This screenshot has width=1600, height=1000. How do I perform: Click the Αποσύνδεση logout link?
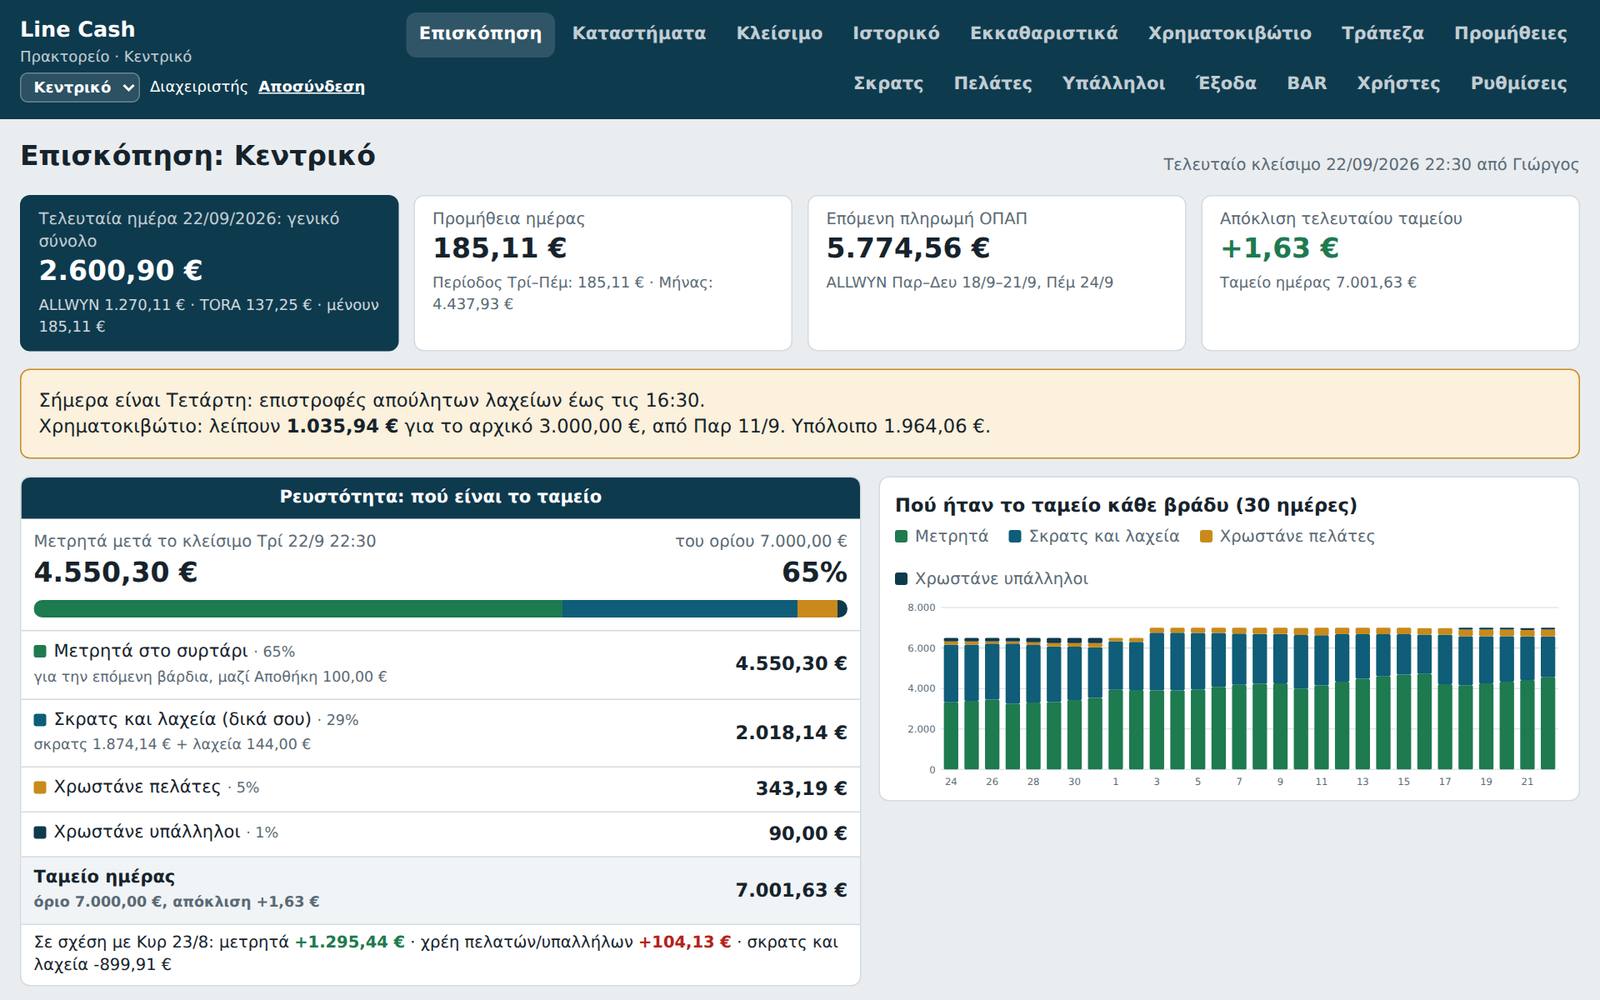311,87
